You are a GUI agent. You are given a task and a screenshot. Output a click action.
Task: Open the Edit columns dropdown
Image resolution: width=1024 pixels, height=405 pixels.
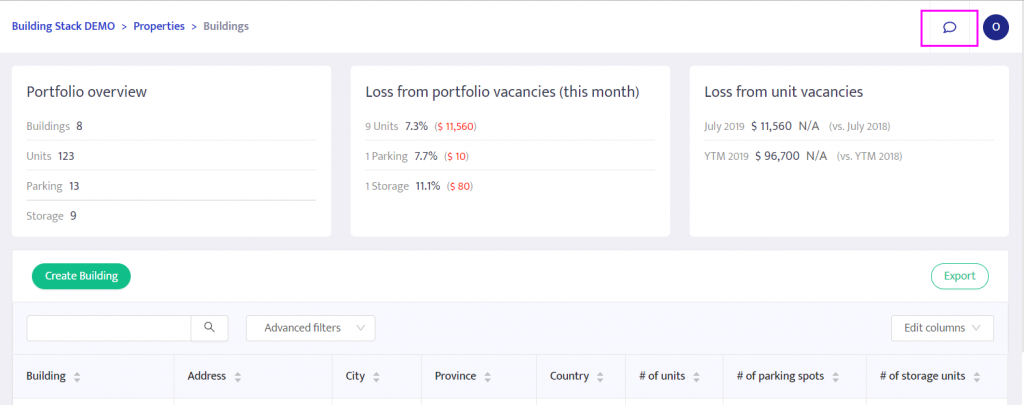[x=942, y=328]
